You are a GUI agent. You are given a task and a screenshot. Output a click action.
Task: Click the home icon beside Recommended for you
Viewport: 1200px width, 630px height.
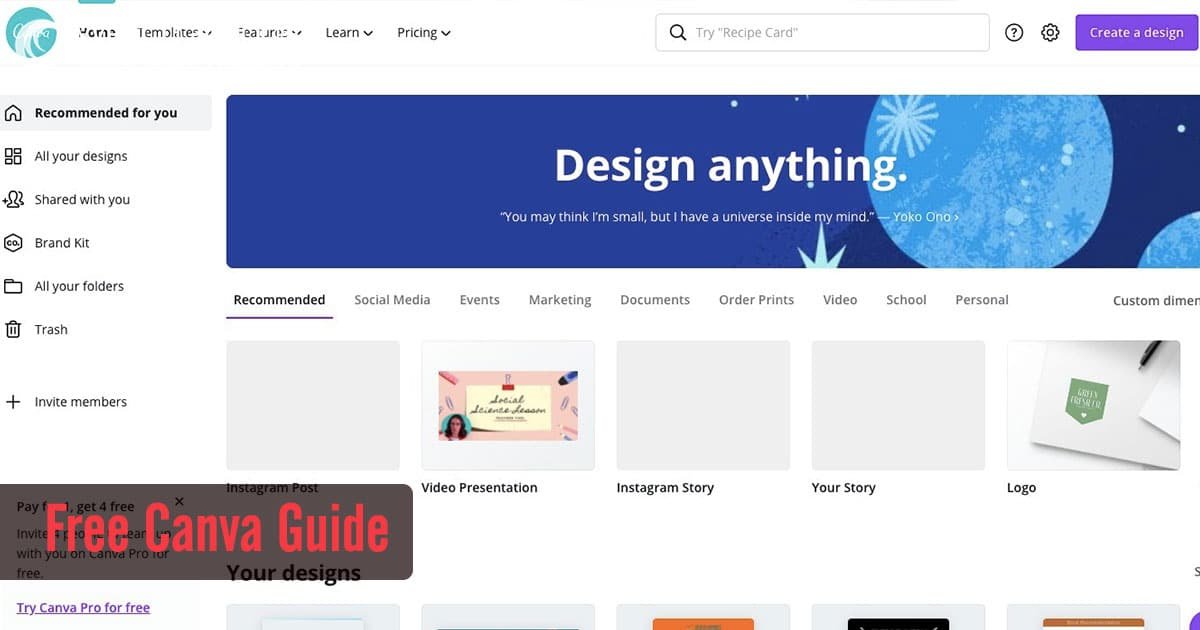click(13, 113)
